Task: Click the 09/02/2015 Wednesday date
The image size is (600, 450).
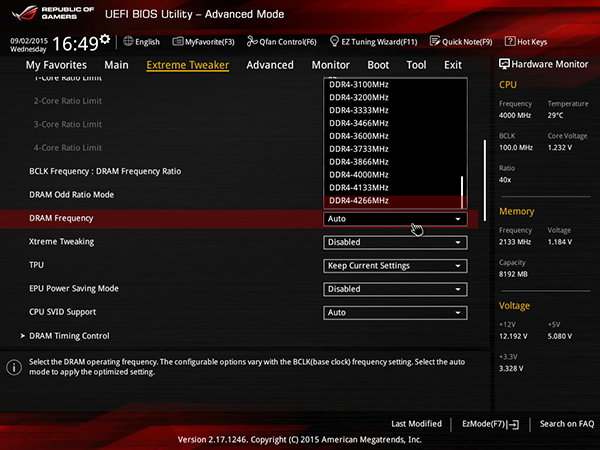Action: point(29,45)
